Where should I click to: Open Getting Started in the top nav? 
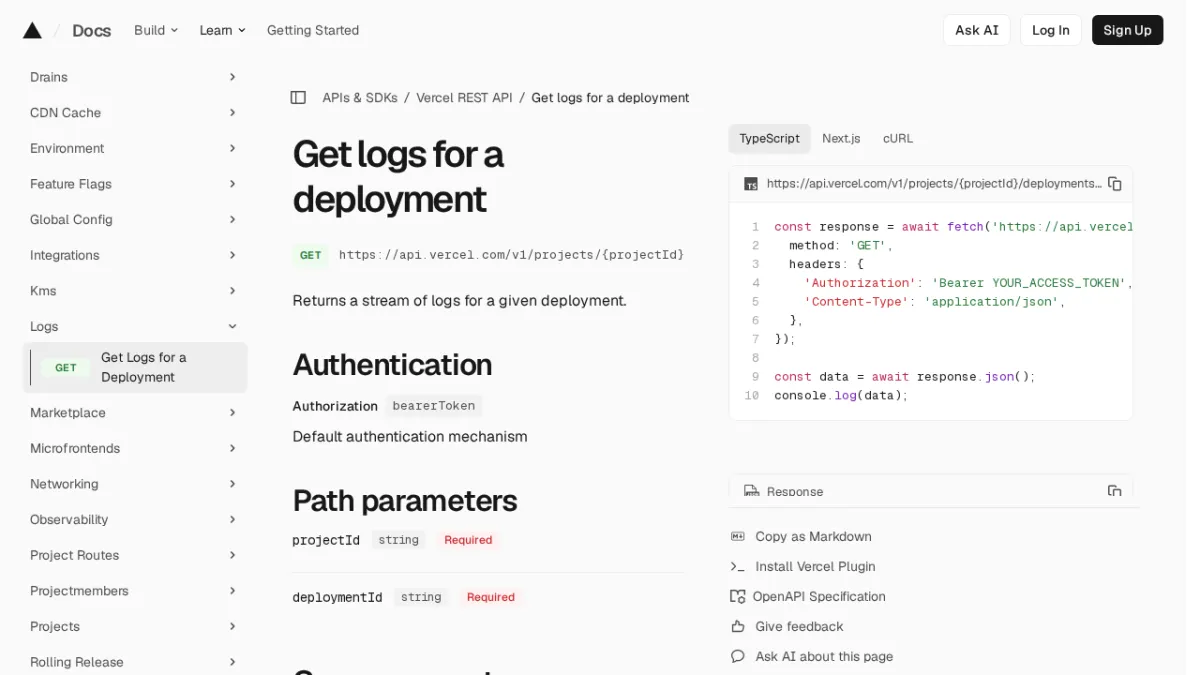coord(313,30)
